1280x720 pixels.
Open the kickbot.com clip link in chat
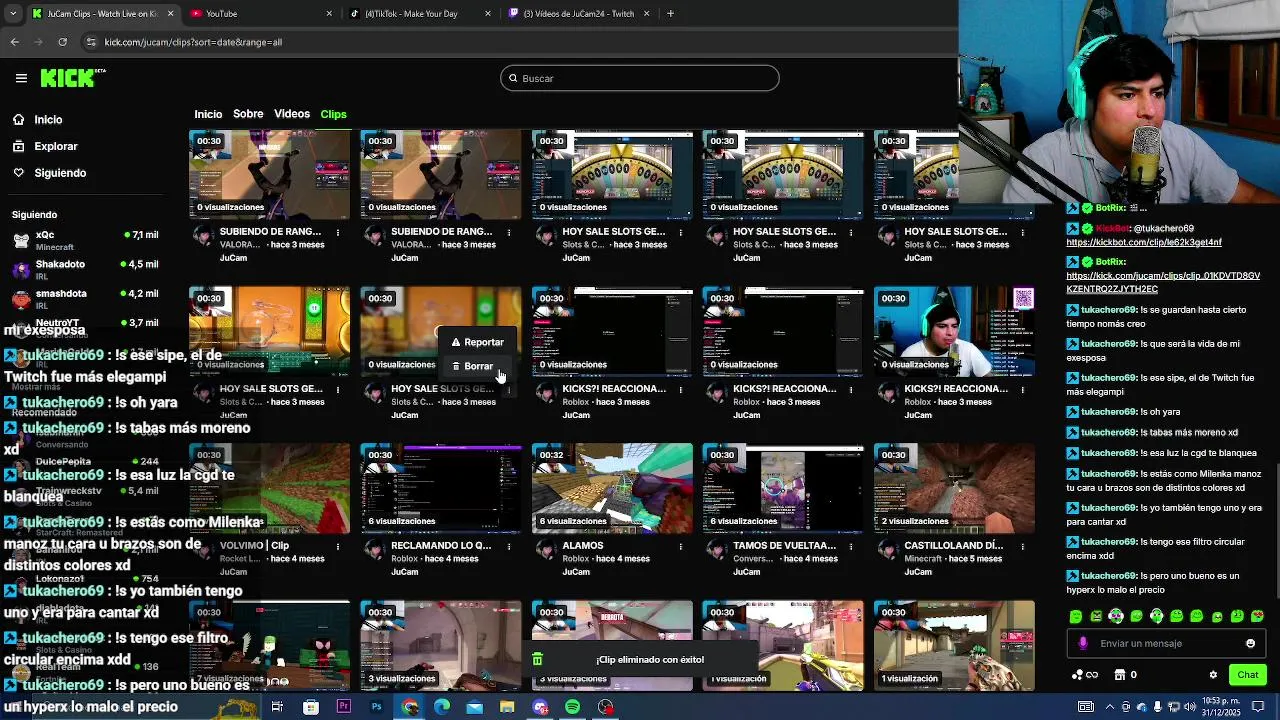point(1143,242)
